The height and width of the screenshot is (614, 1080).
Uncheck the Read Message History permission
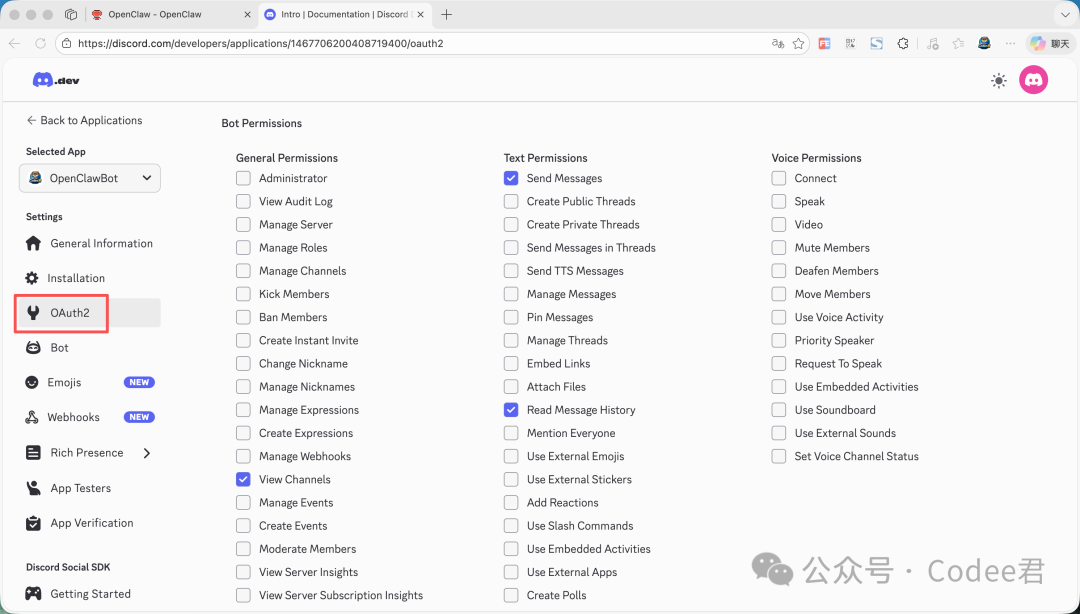pyautogui.click(x=511, y=410)
